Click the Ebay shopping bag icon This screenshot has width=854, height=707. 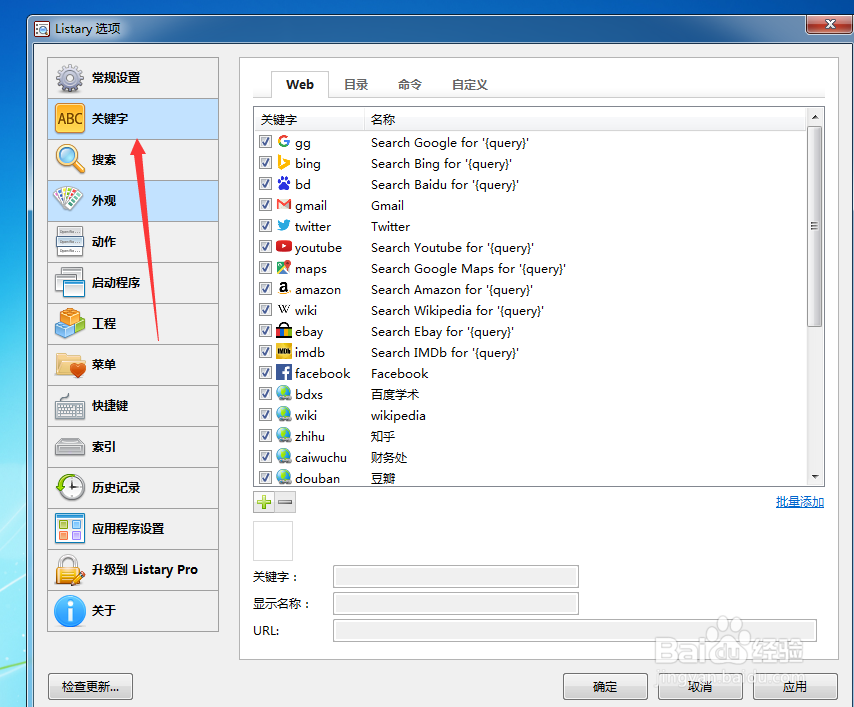point(284,330)
